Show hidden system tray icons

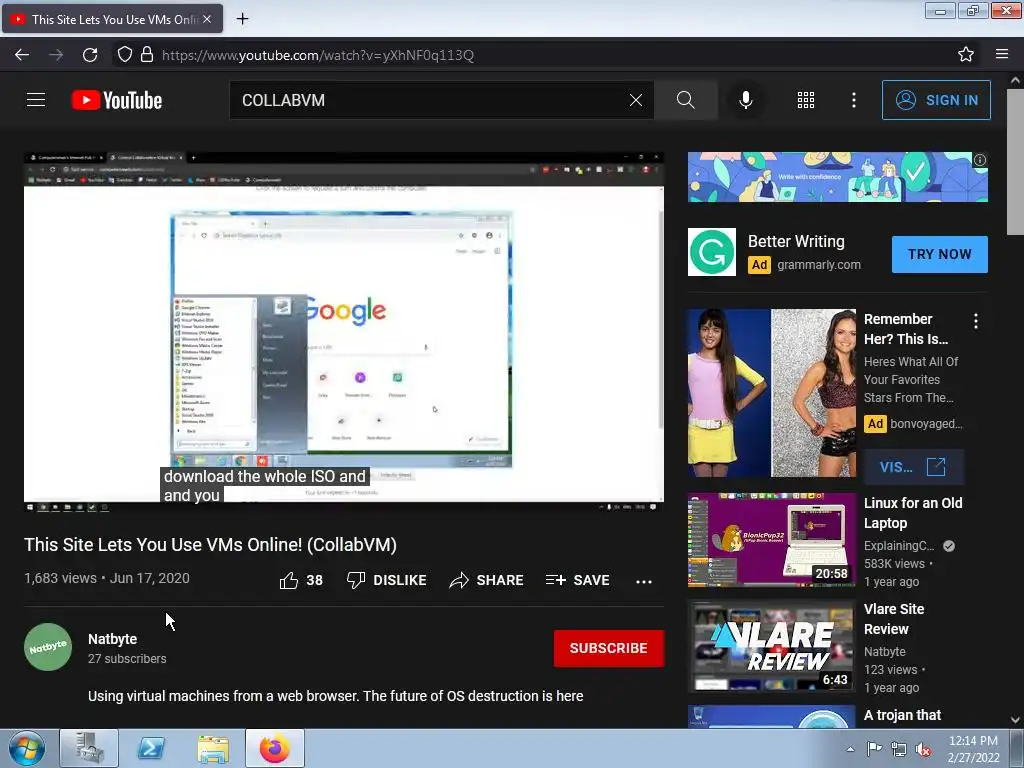[850, 749]
